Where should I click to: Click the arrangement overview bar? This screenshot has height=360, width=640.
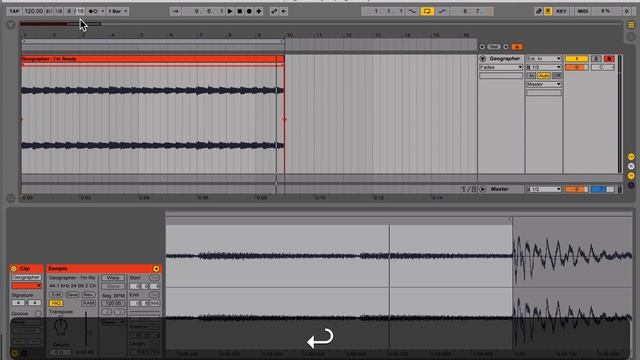pyautogui.click(x=320, y=24)
